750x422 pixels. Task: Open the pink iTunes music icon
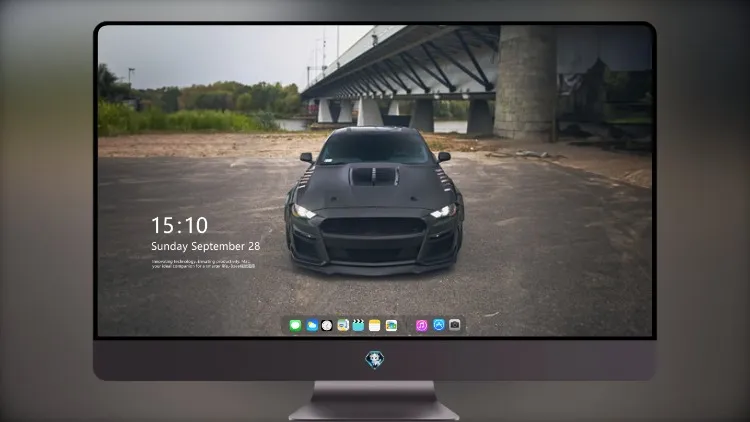(421, 325)
